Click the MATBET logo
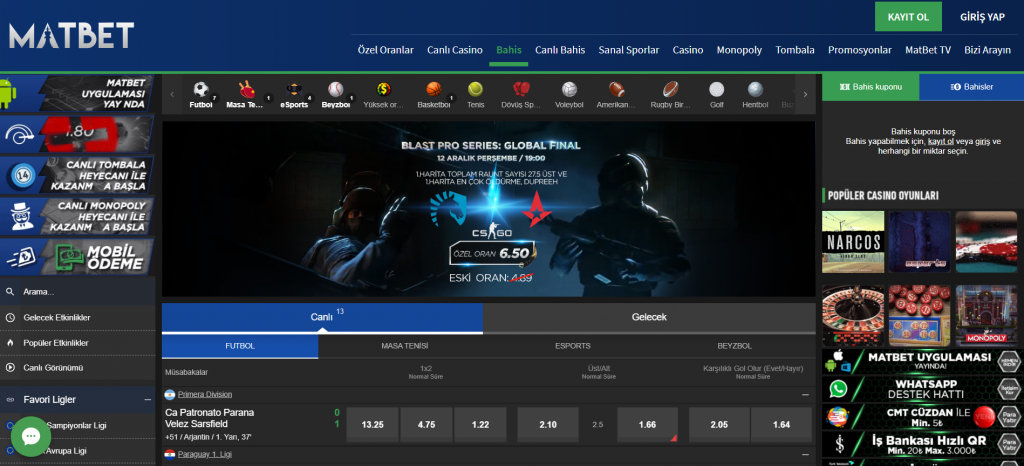This screenshot has height=466, width=1024. pyautogui.click(x=71, y=37)
